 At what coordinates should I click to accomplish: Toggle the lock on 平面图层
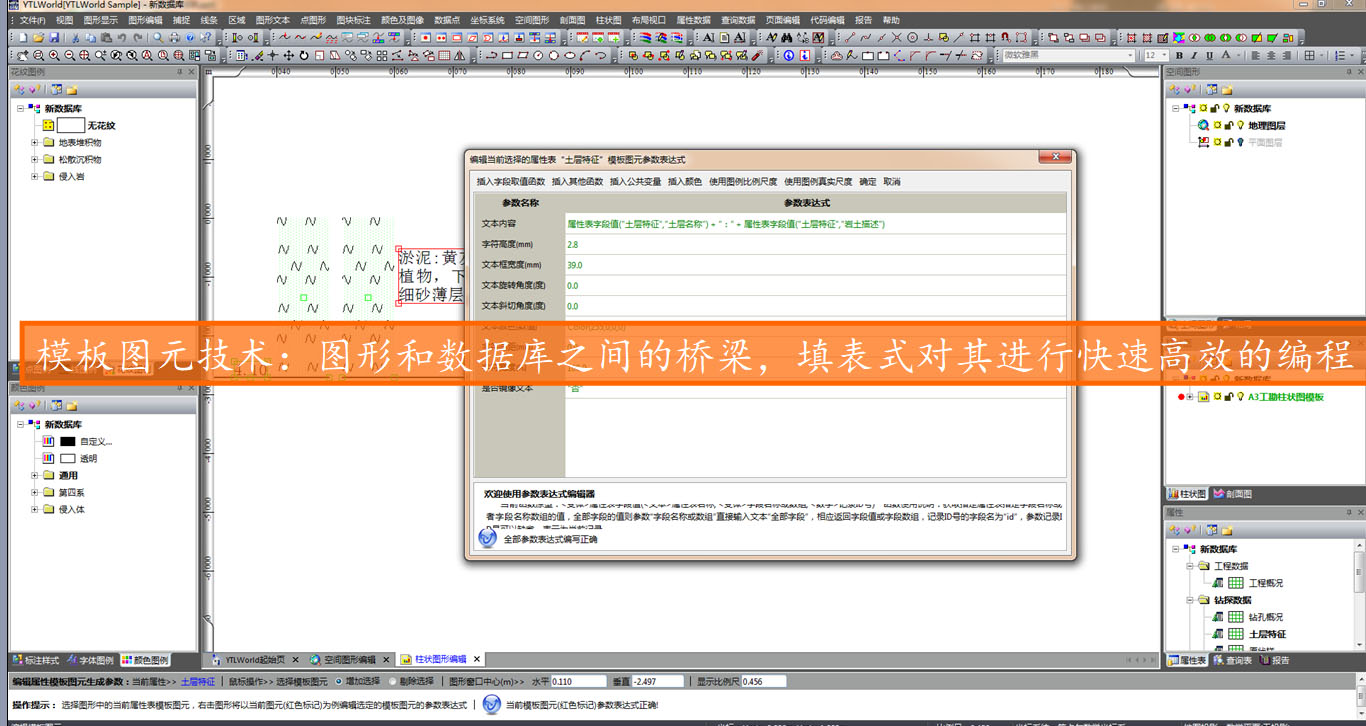pos(1229,142)
